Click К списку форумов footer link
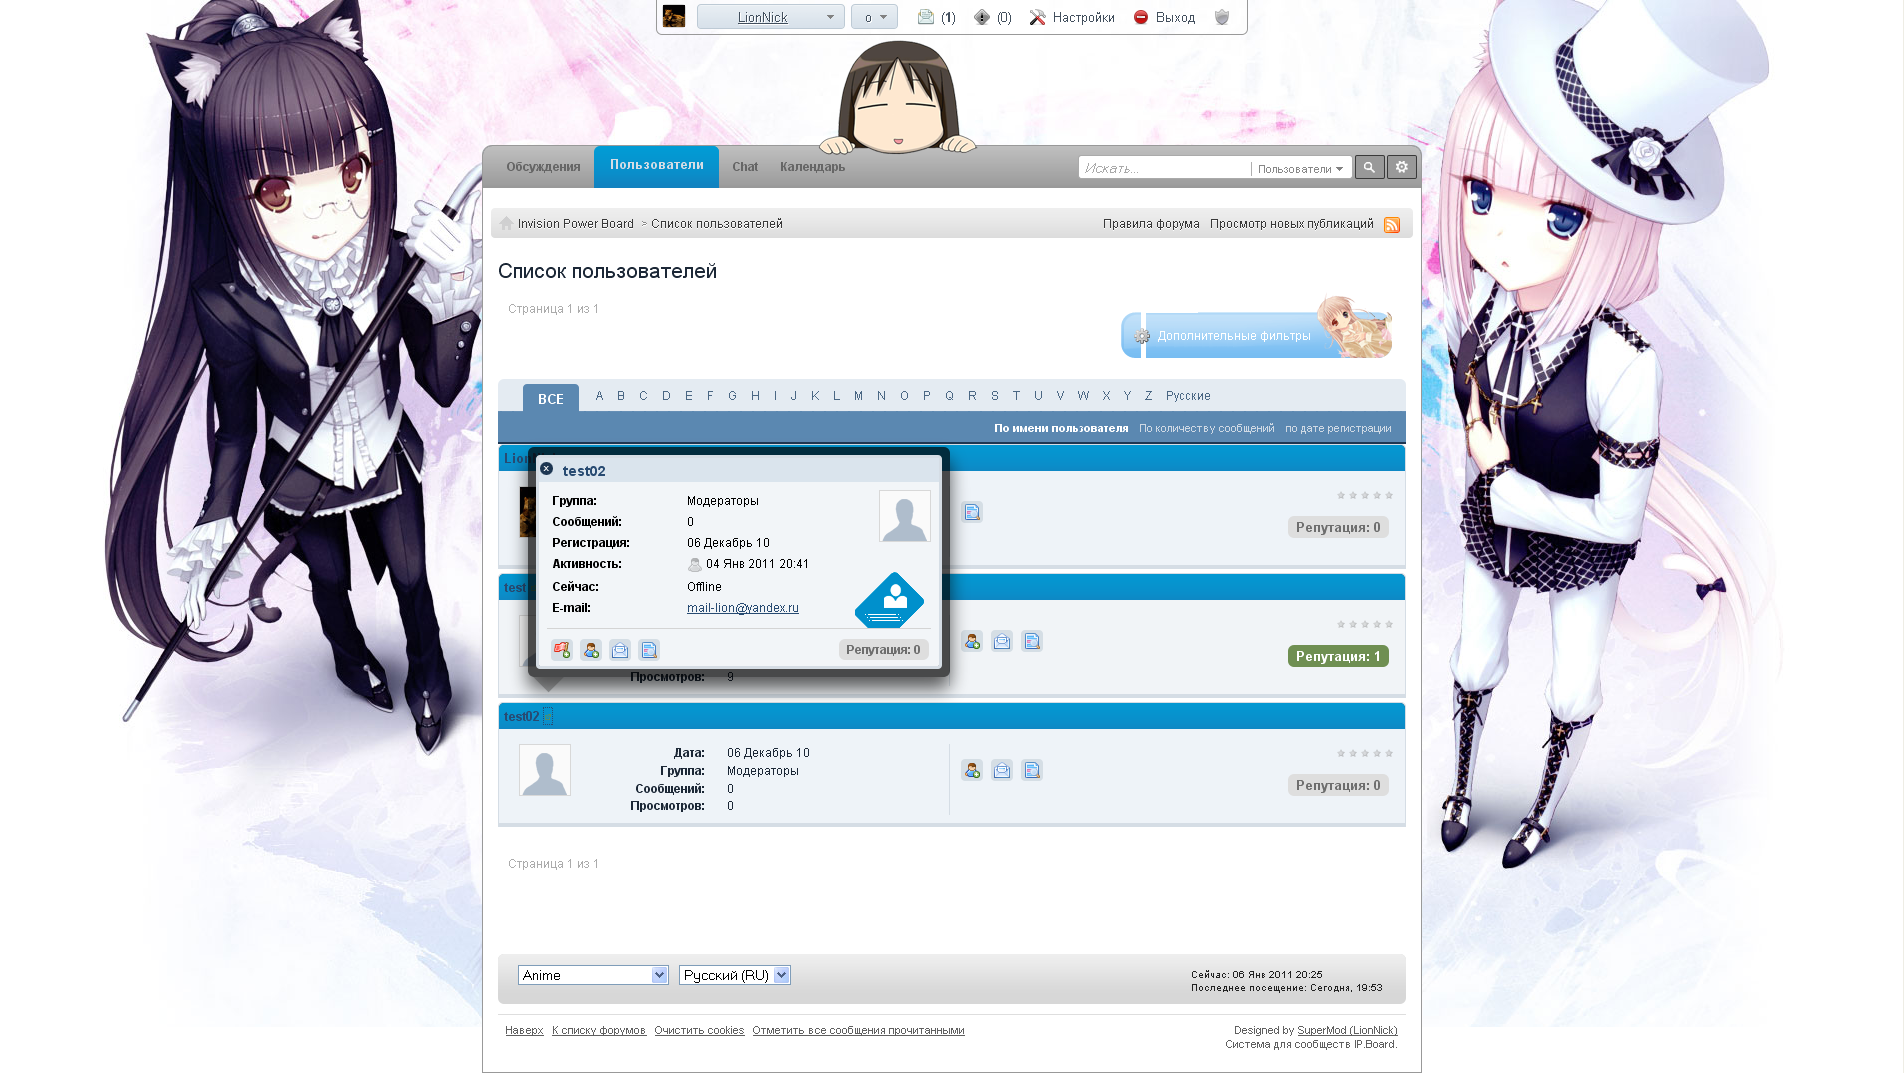This screenshot has width=1904, height=1073. click(598, 1030)
